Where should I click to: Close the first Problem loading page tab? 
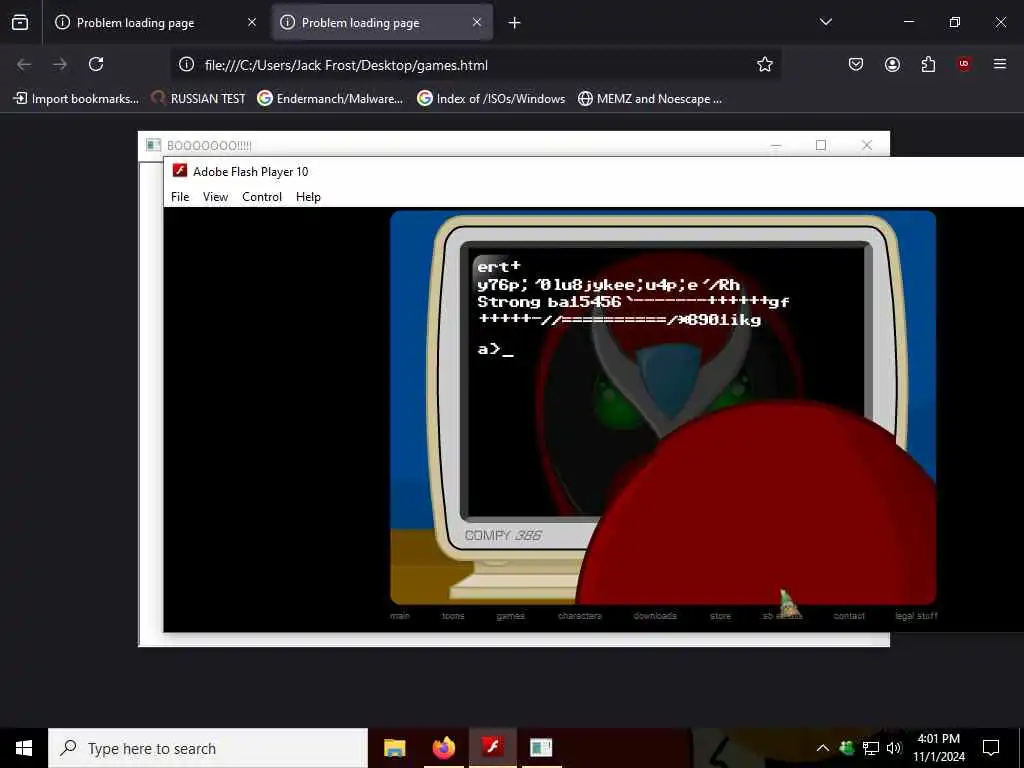(252, 22)
